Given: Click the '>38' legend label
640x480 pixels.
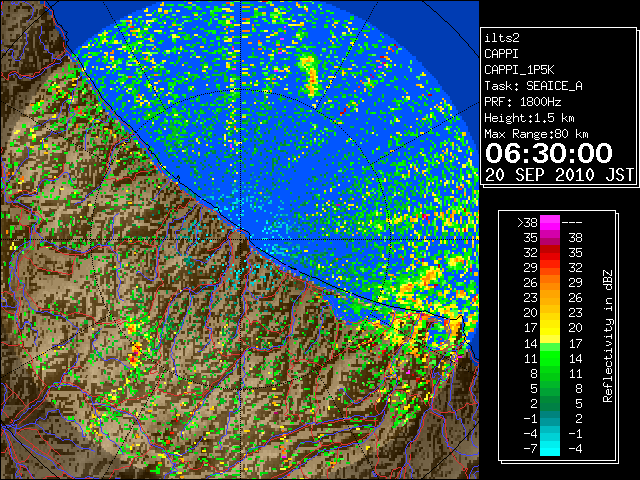Looking at the screenshot, I should tap(527, 222).
